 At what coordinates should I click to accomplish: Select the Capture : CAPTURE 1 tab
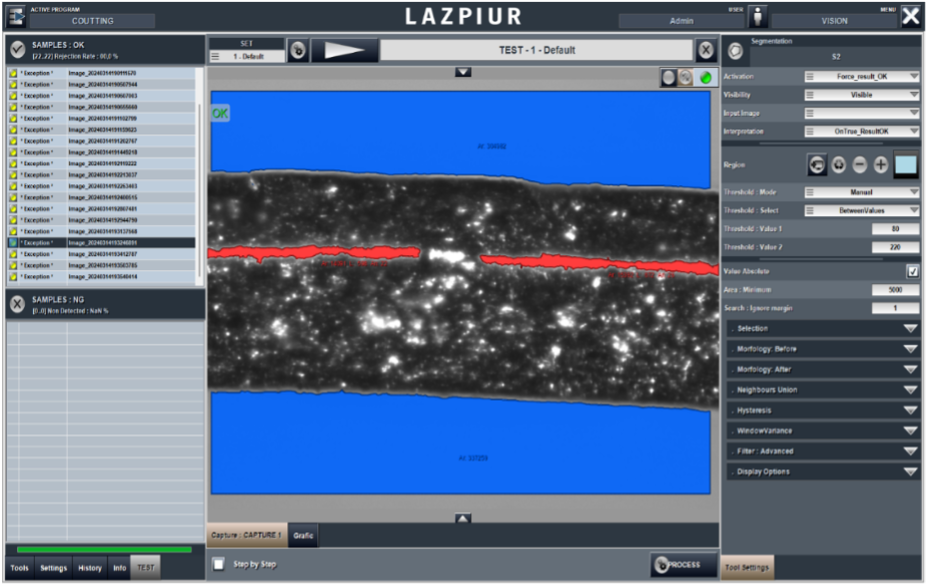(x=247, y=535)
